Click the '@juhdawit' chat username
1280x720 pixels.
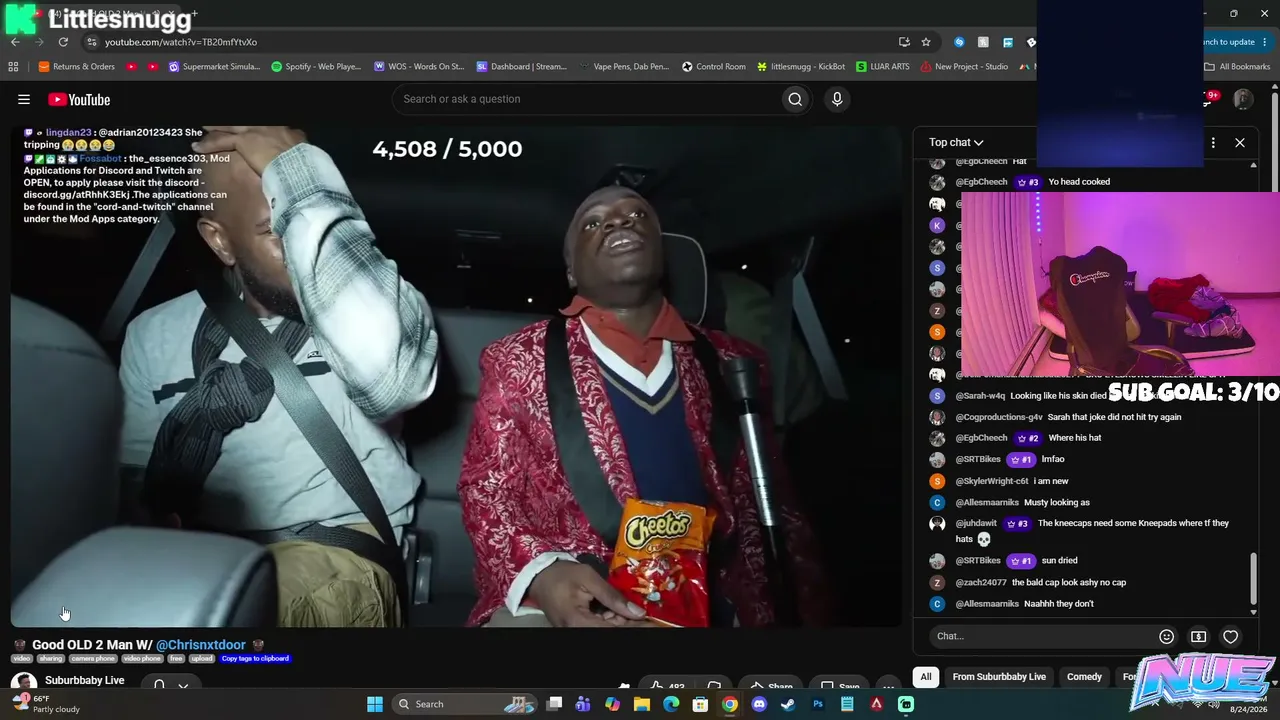tap(976, 523)
